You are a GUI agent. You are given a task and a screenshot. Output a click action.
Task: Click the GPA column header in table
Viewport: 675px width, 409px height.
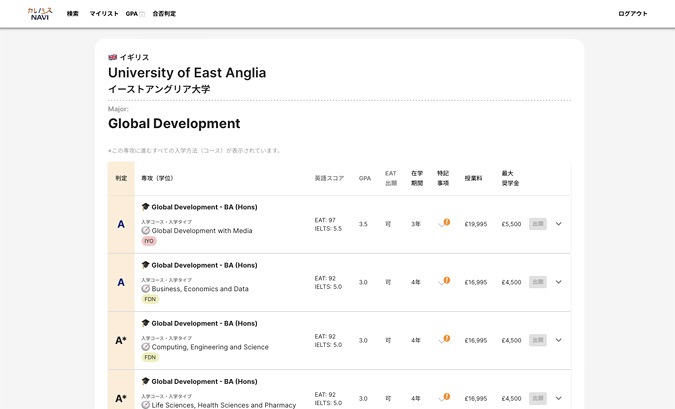[365, 178]
